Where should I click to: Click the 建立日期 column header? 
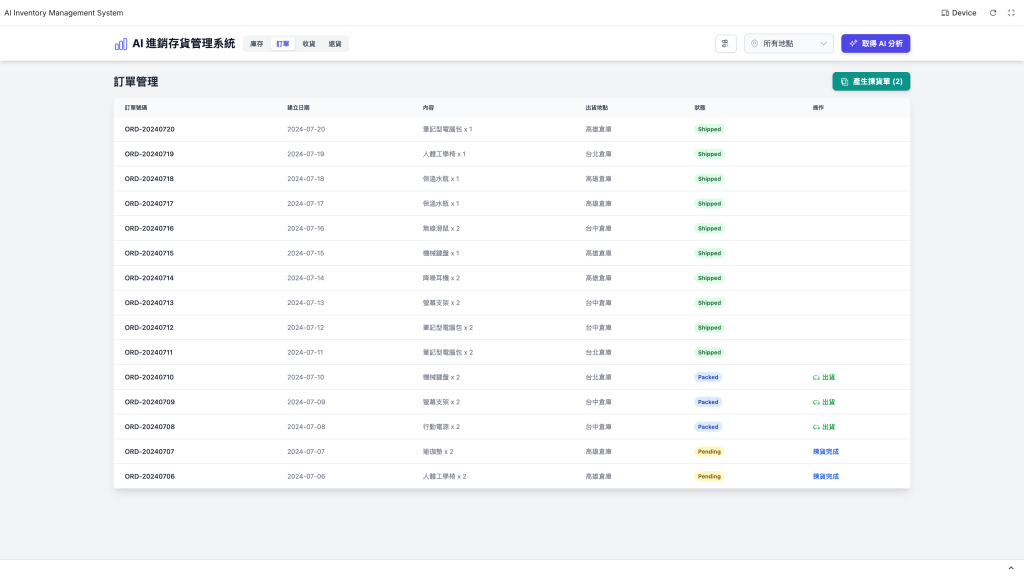tap(298, 108)
